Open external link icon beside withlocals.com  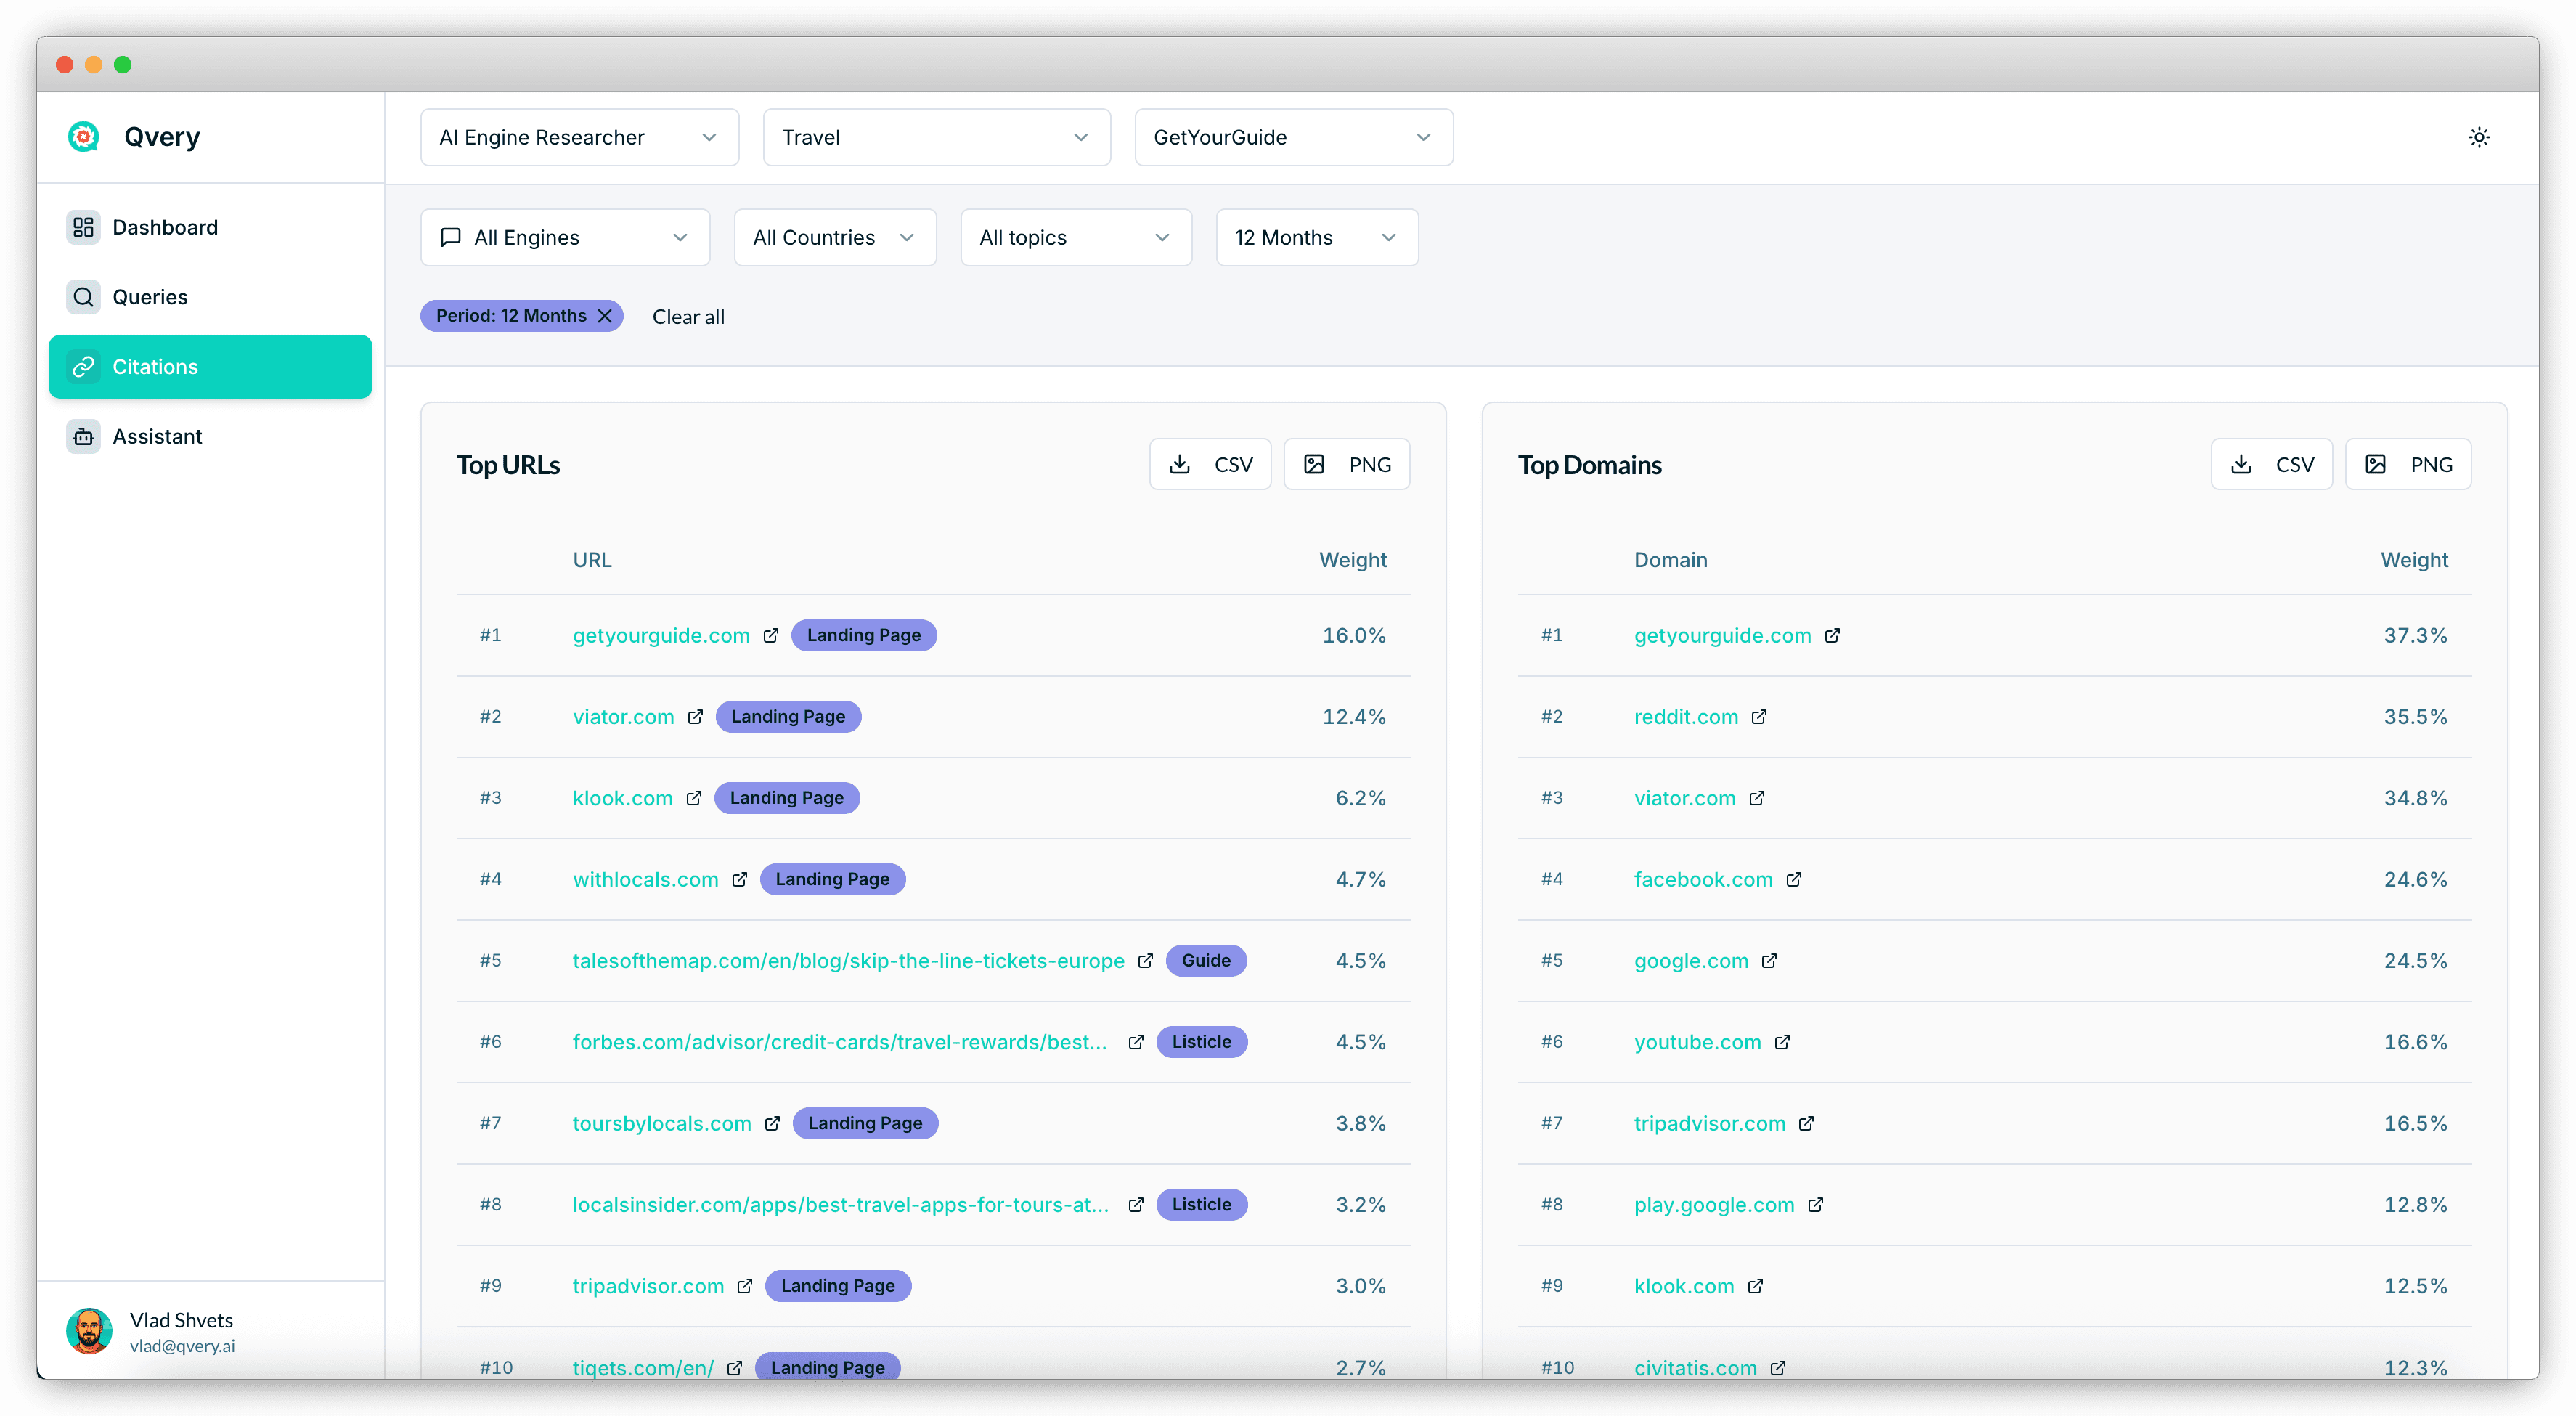(x=739, y=879)
